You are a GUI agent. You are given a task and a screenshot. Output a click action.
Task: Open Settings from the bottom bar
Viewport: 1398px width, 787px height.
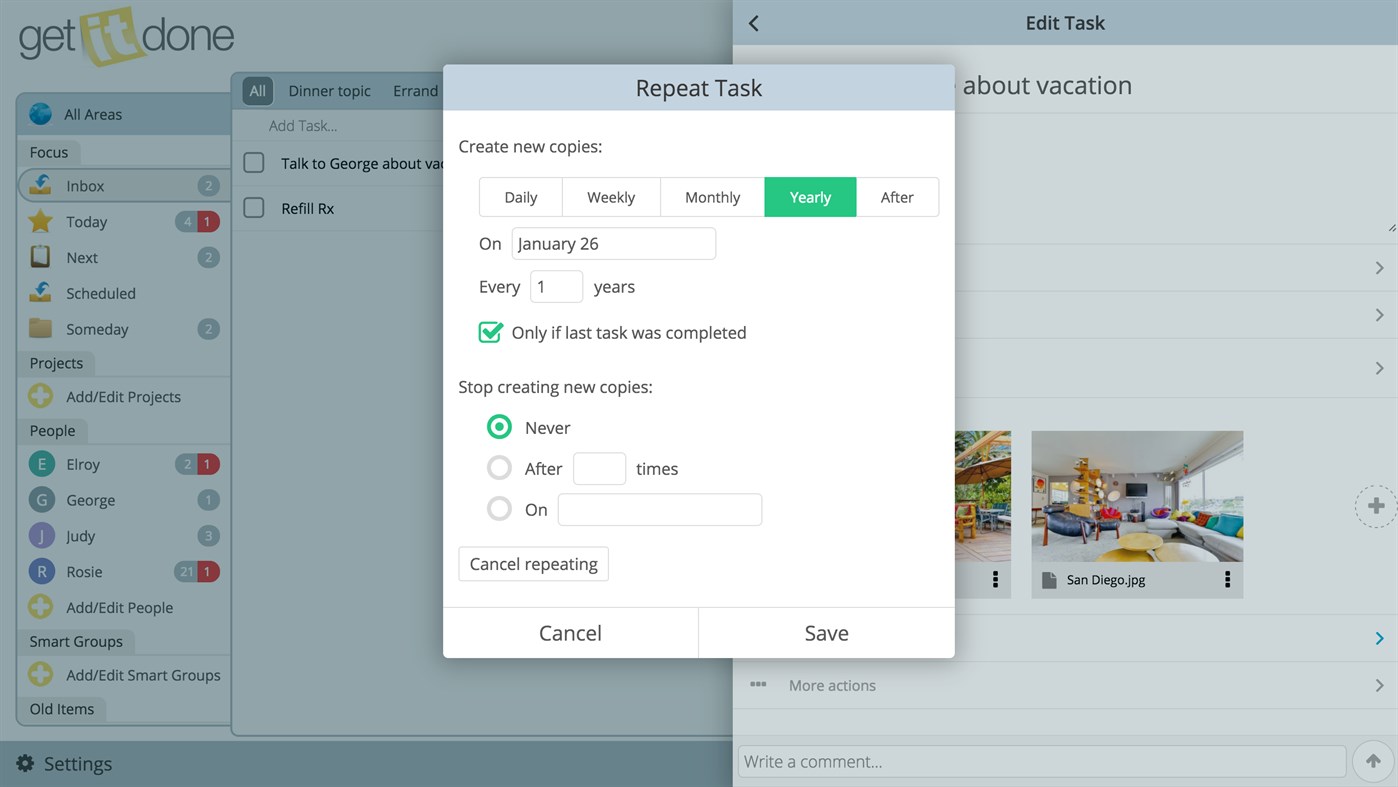[63, 763]
